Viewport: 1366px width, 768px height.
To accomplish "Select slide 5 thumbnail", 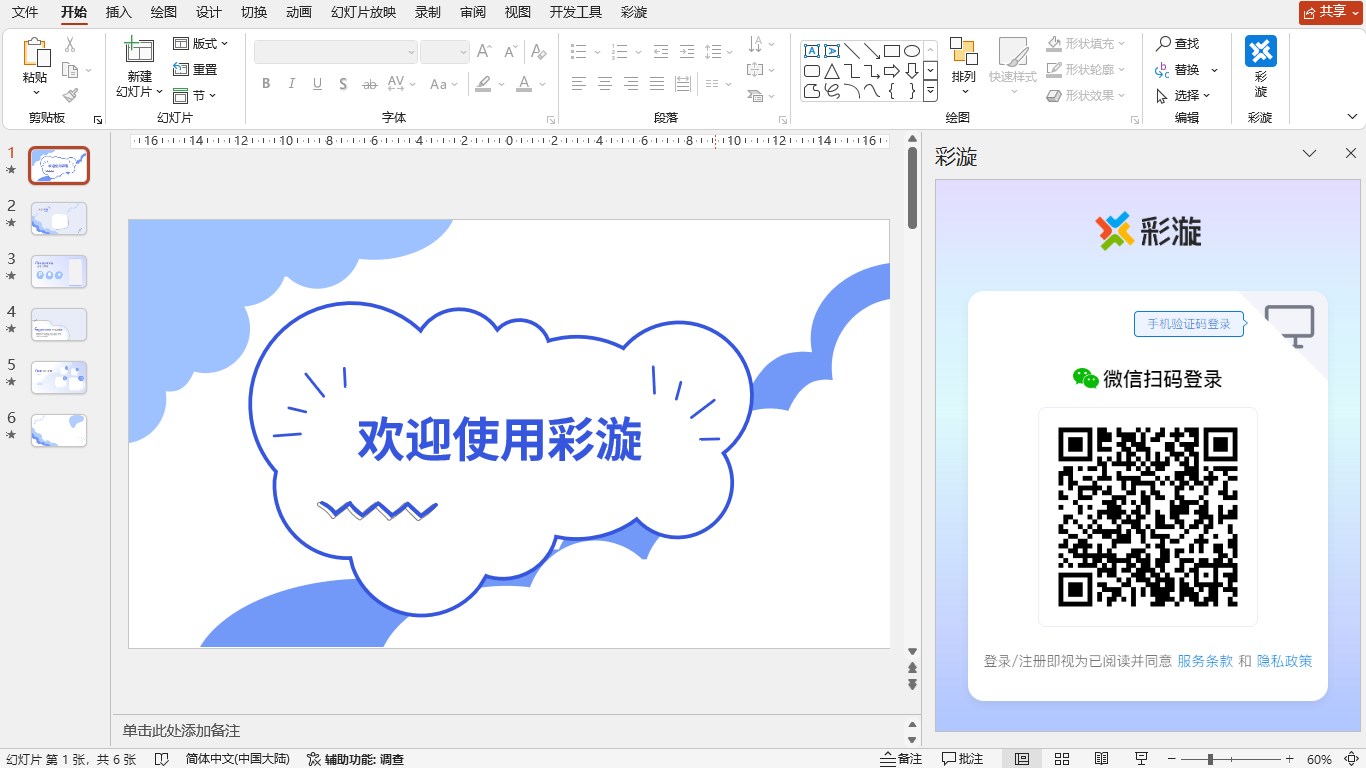I will [59, 378].
